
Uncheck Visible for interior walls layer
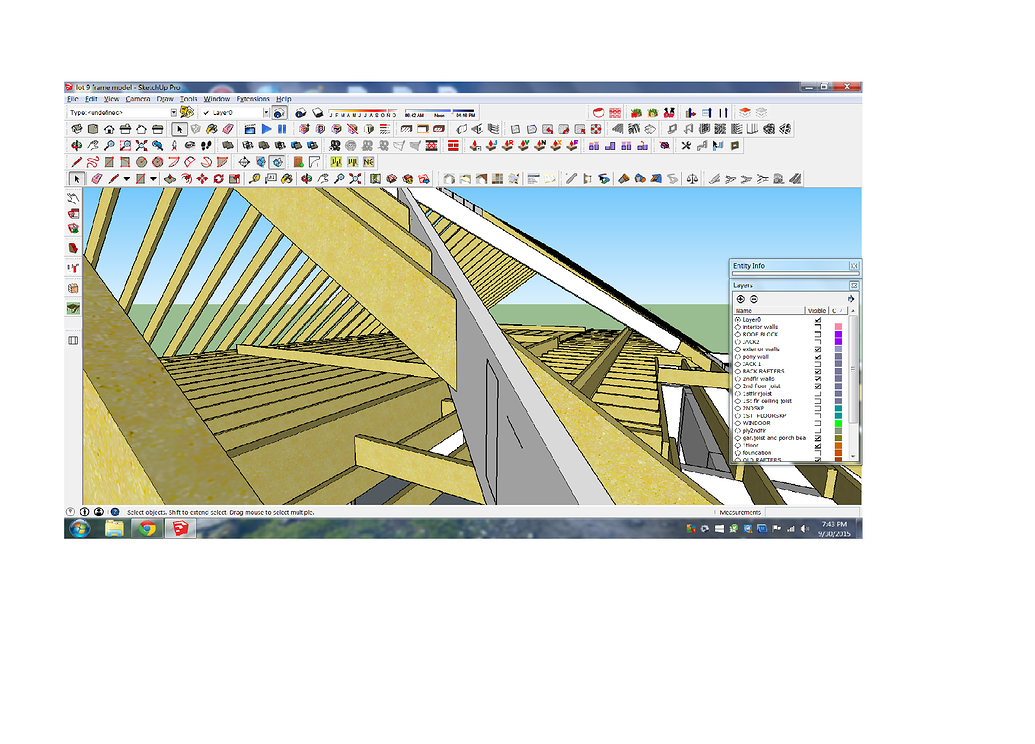(819, 327)
